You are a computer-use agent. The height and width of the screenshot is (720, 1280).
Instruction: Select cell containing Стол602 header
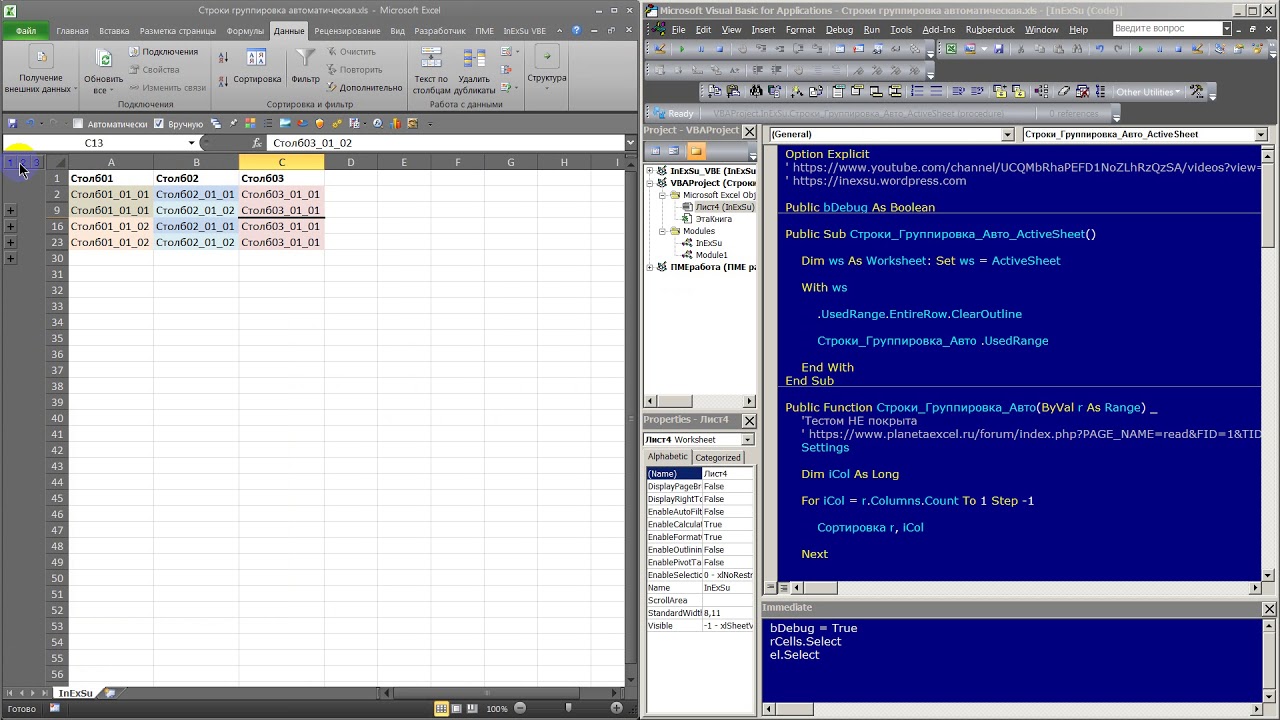pyautogui.click(x=196, y=178)
